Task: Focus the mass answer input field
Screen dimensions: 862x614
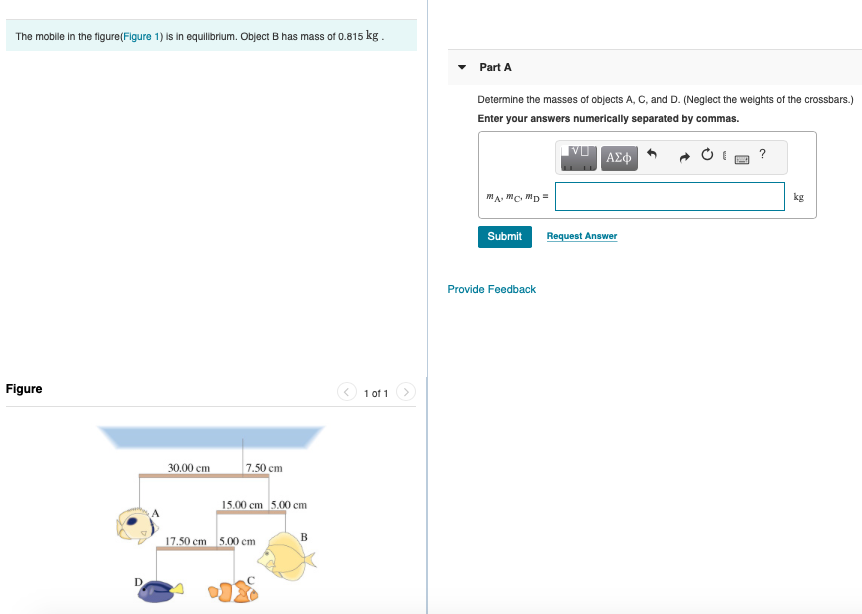Action: [670, 196]
